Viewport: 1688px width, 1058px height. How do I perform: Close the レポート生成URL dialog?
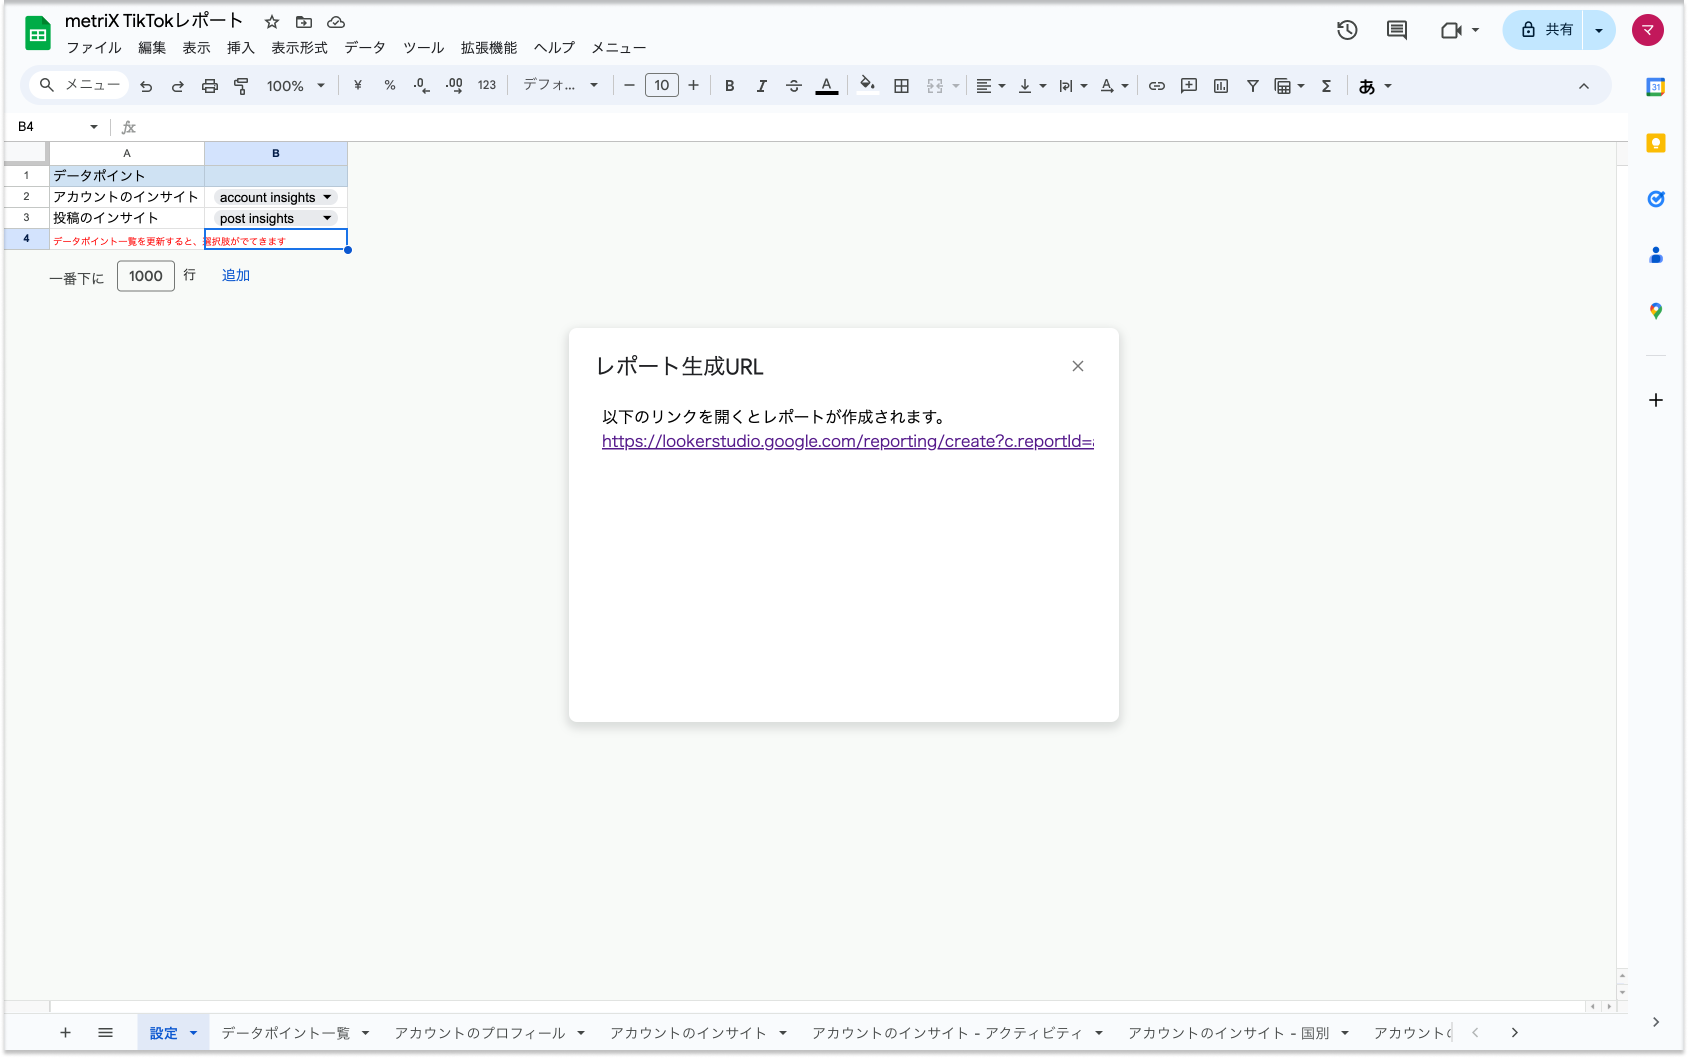[1078, 366]
